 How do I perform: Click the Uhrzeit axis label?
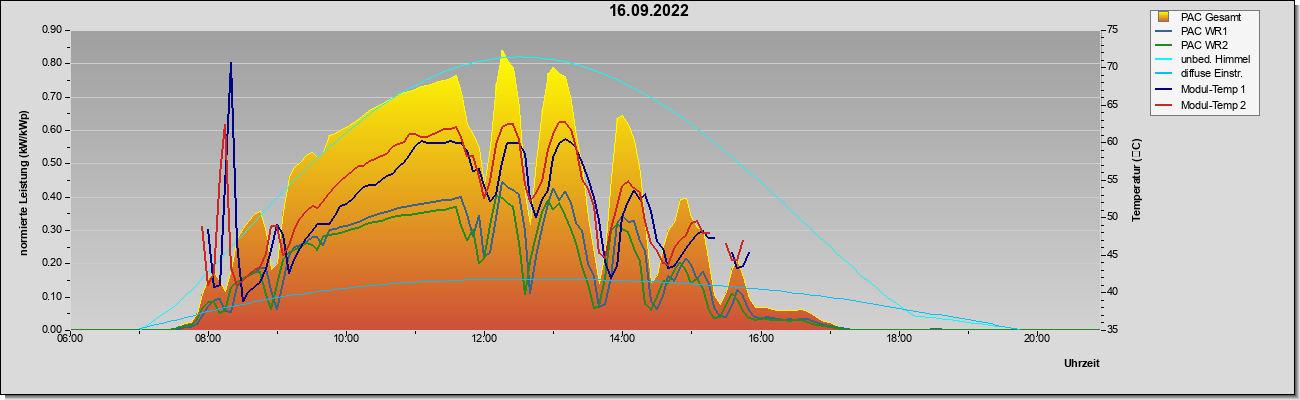(1081, 364)
